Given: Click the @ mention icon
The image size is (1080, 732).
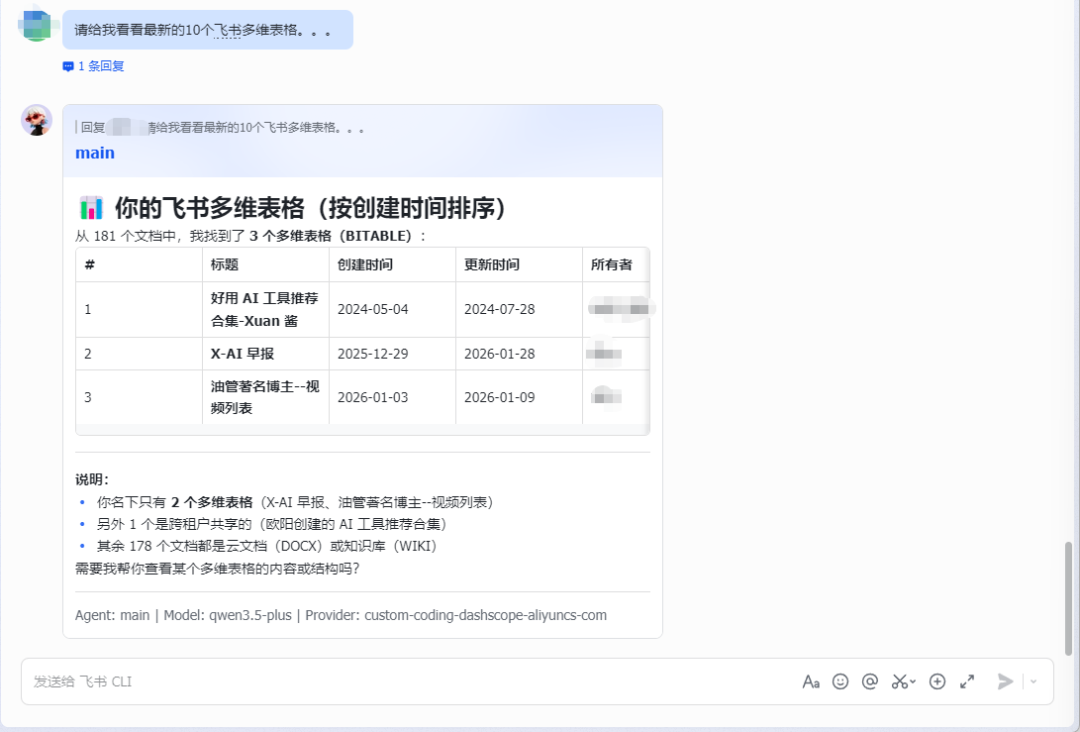Looking at the screenshot, I should [870, 681].
